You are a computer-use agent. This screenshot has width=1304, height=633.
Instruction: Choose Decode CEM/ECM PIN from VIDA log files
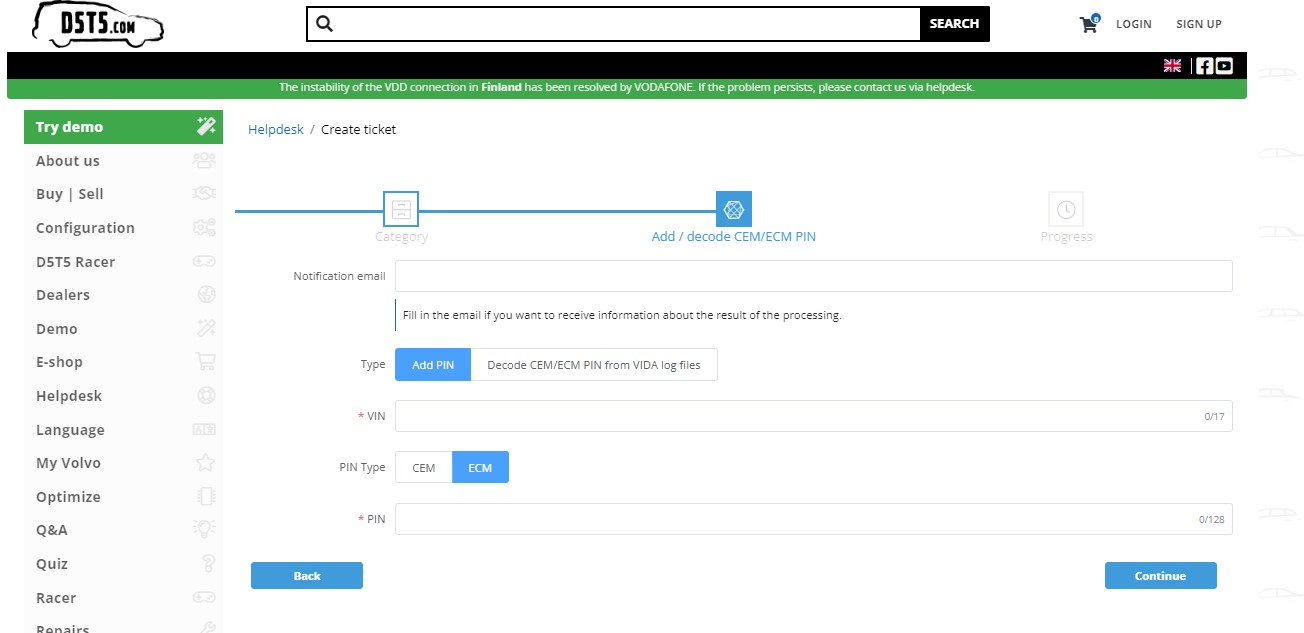pyautogui.click(x=594, y=365)
